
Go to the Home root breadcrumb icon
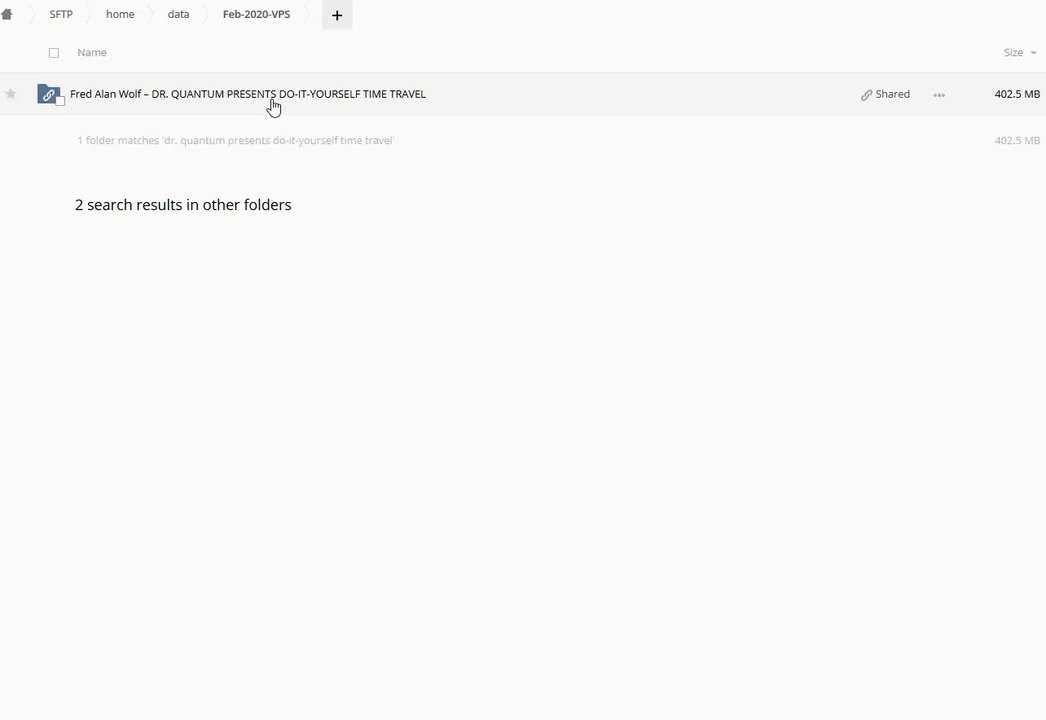tap(7, 15)
